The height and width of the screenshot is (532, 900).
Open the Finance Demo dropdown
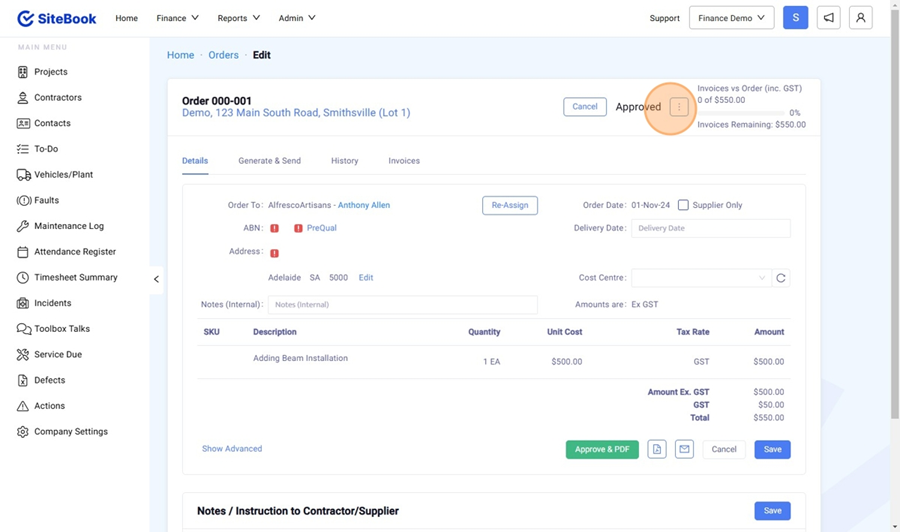tap(731, 18)
